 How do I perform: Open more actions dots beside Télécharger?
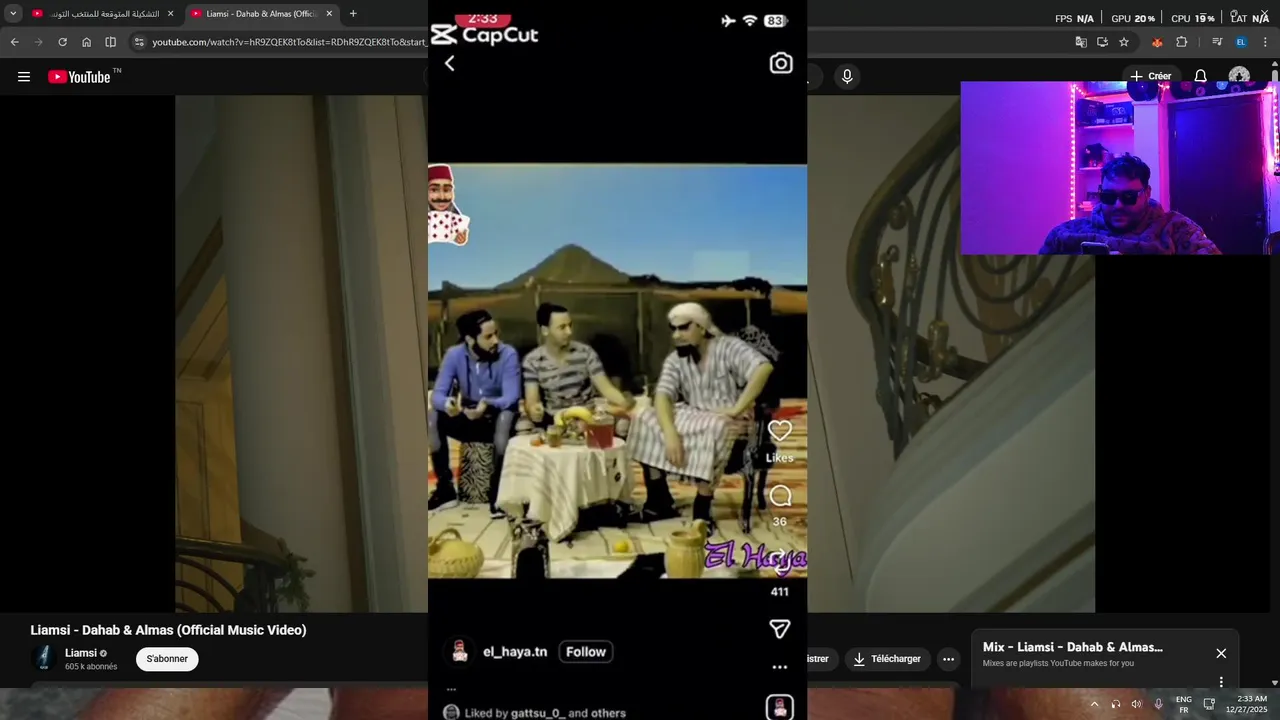948,659
